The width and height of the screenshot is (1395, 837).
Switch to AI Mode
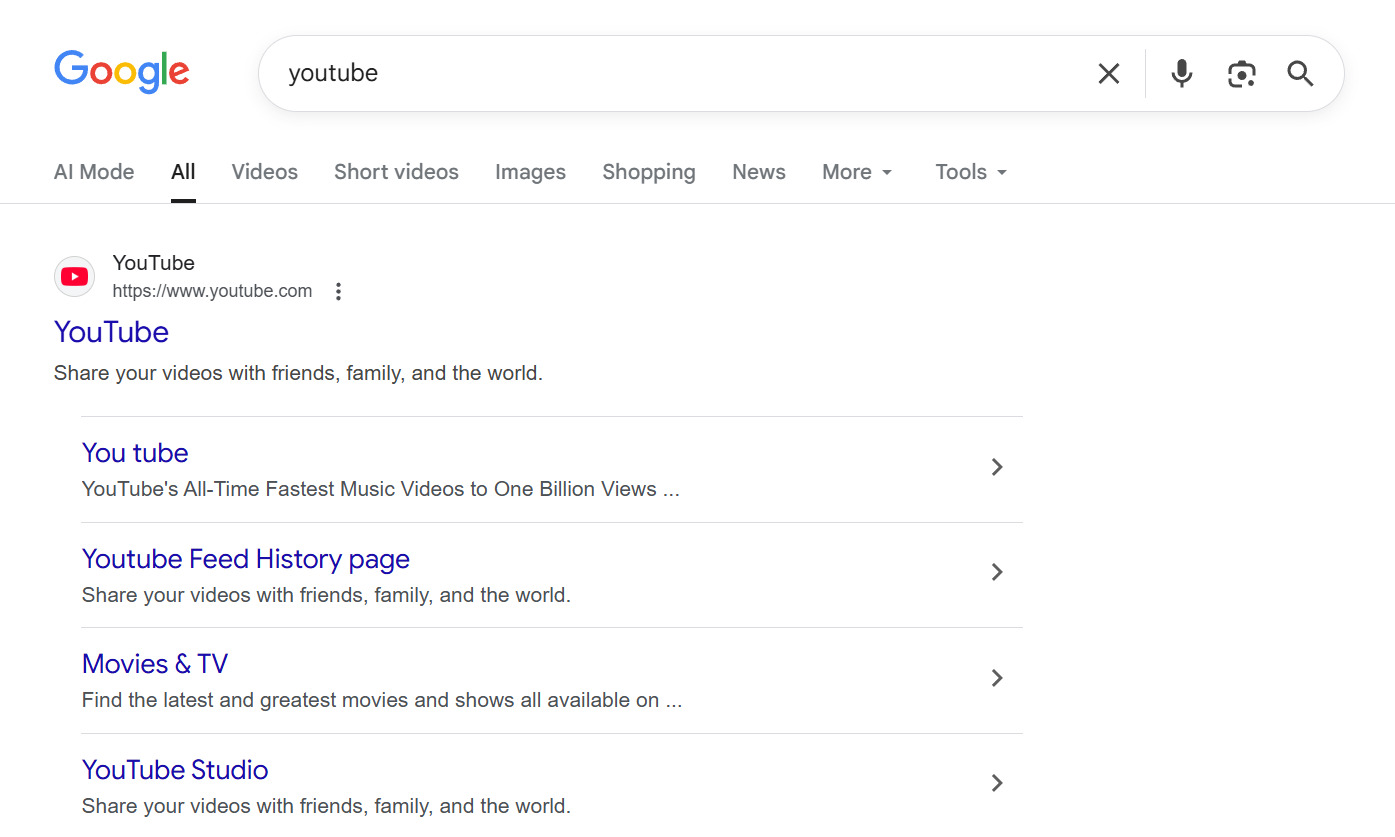pos(93,171)
